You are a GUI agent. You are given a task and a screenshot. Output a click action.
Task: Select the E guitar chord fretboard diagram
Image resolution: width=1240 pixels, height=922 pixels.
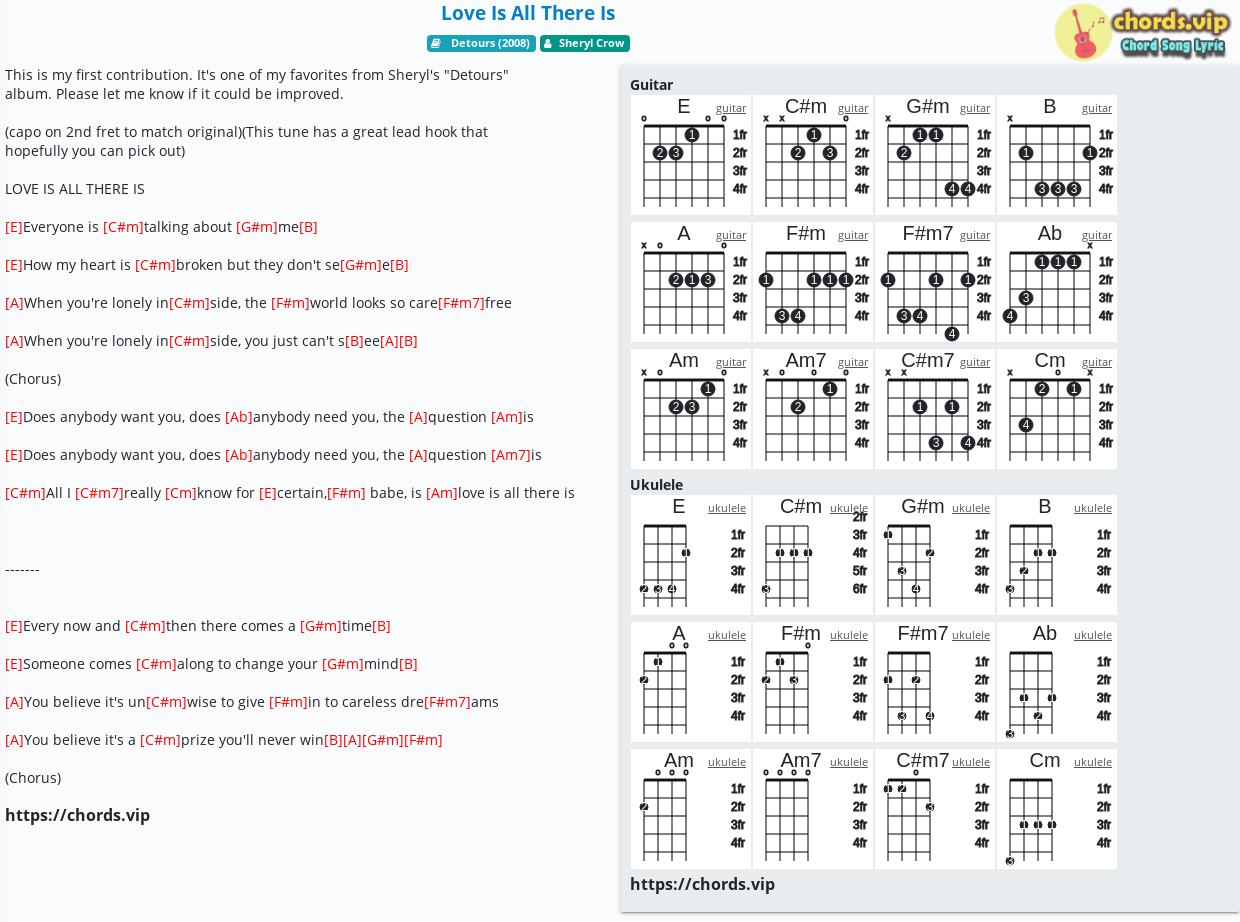pos(691,155)
